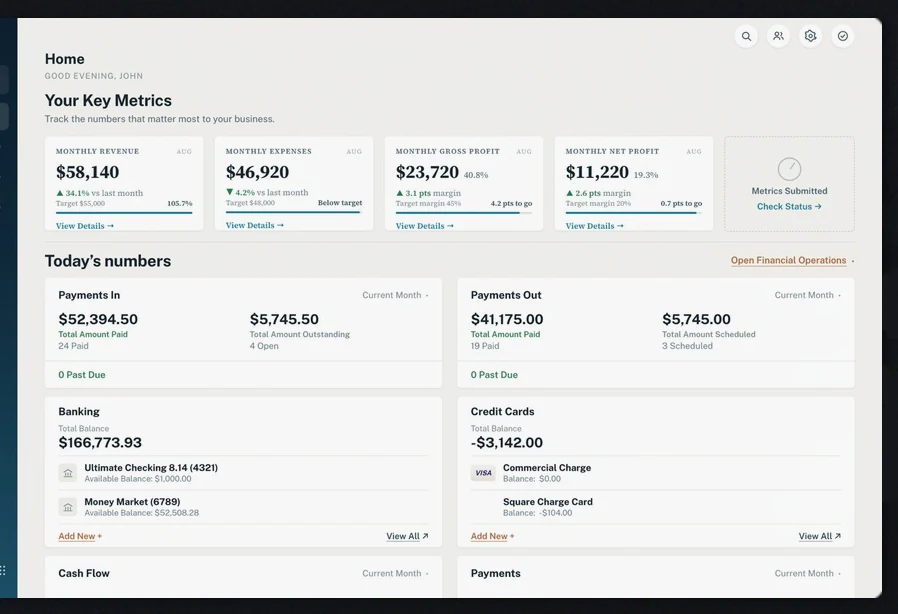Expand Payments In Current Month dropdown
Image resolution: width=898 pixels, height=614 pixels.
pyautogui.click(x=395, y=295)
